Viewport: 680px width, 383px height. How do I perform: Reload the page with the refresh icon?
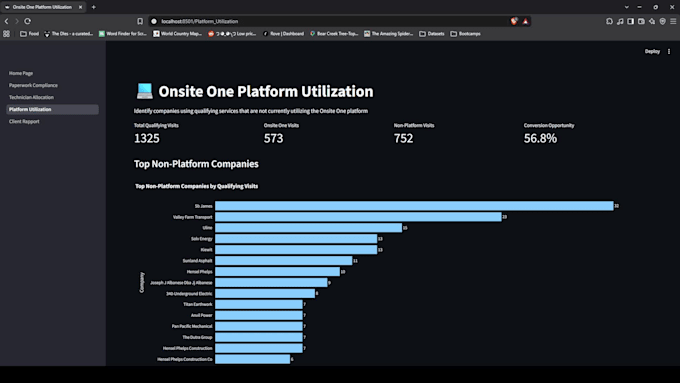28,21
